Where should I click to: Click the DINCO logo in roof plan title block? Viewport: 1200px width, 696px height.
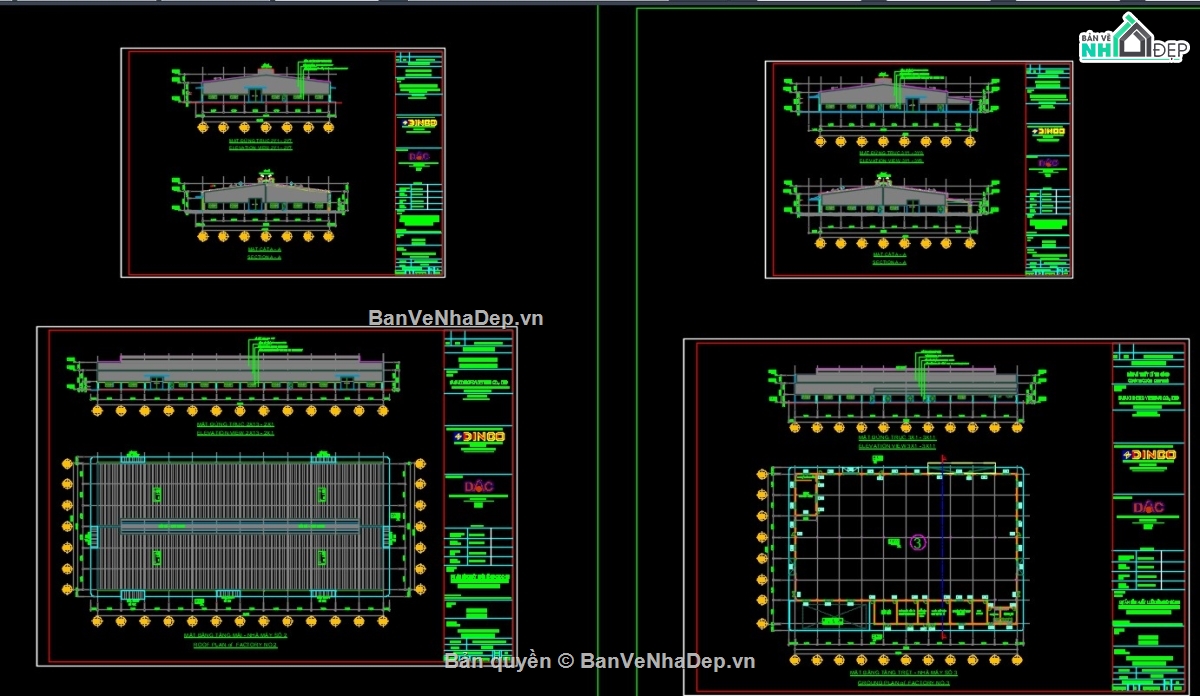point(480,437)
